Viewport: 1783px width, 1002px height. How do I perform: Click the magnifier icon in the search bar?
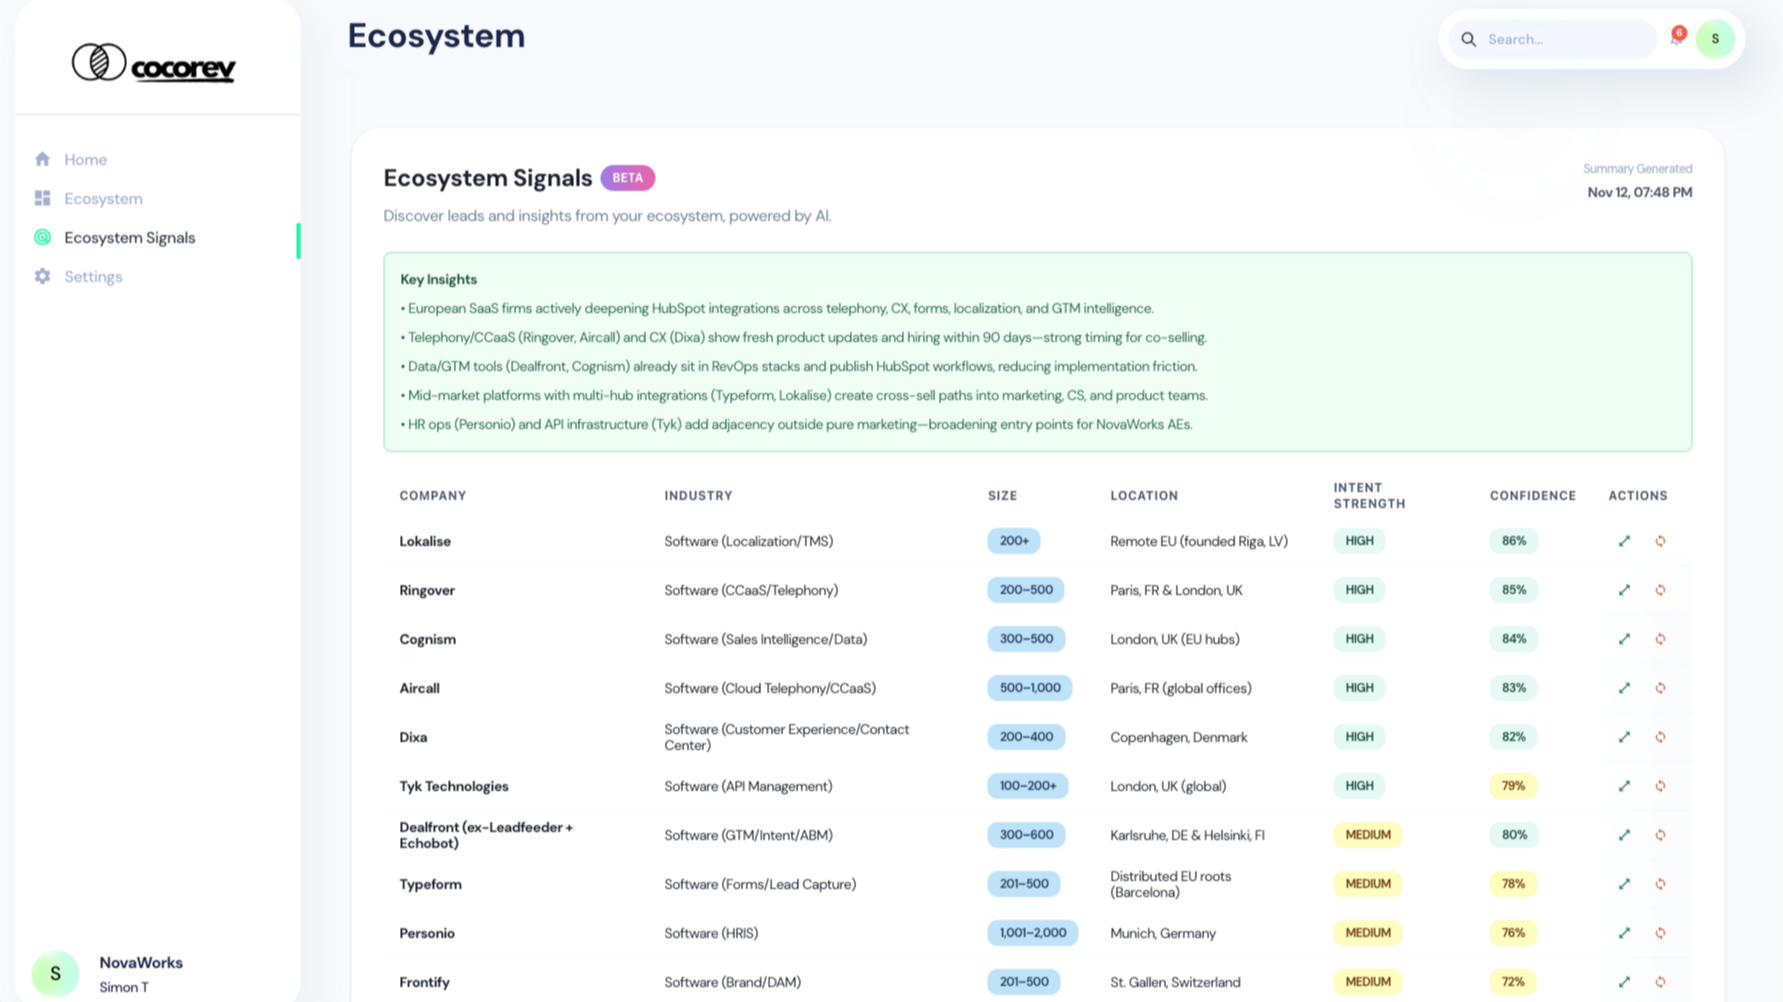[1468, 39]
